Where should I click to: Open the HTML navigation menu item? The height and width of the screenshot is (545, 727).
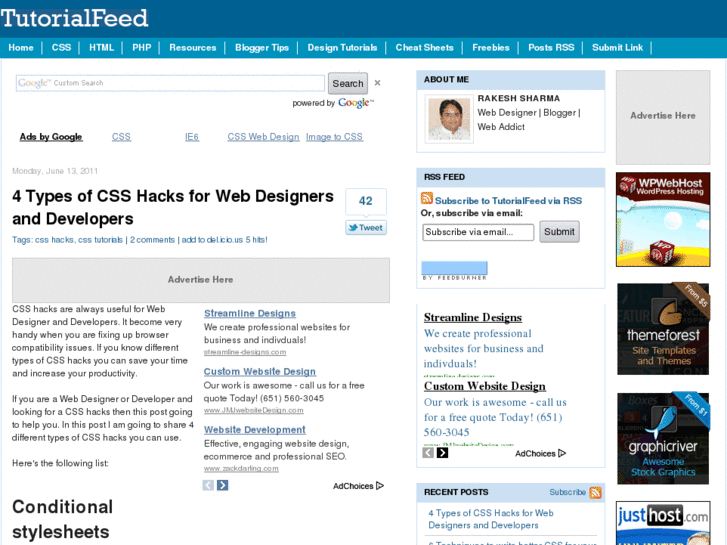click(102, 48)
